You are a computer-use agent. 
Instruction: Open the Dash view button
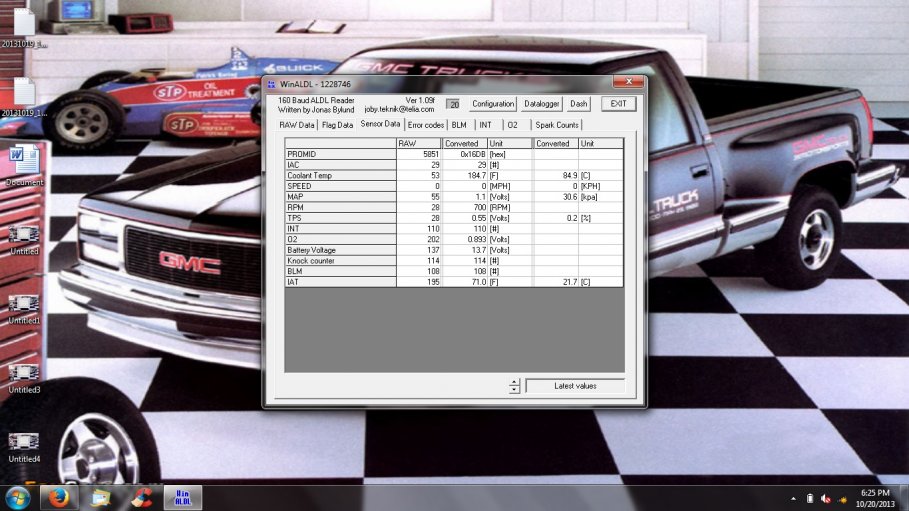(579, 104)
